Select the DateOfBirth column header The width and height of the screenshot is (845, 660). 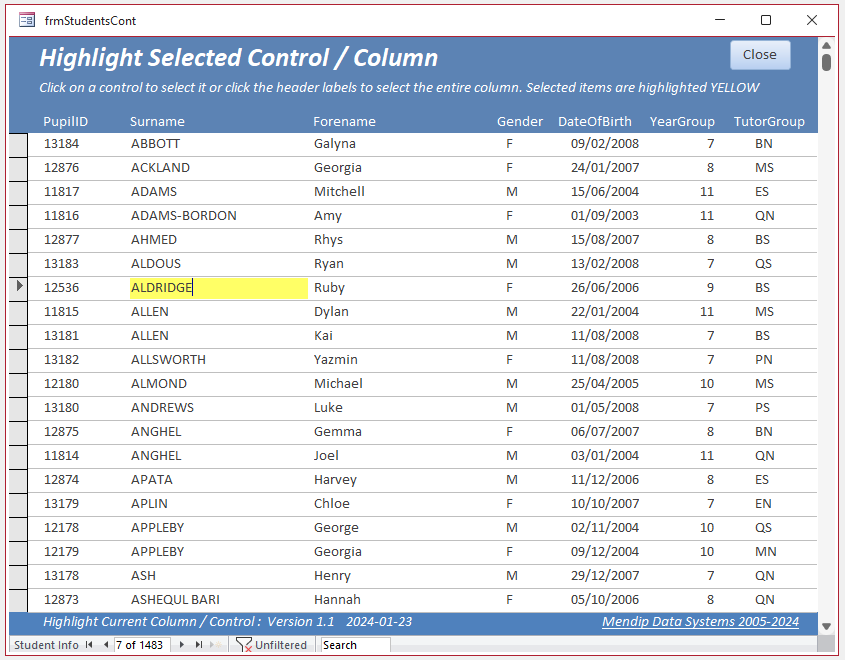(595, 121)
